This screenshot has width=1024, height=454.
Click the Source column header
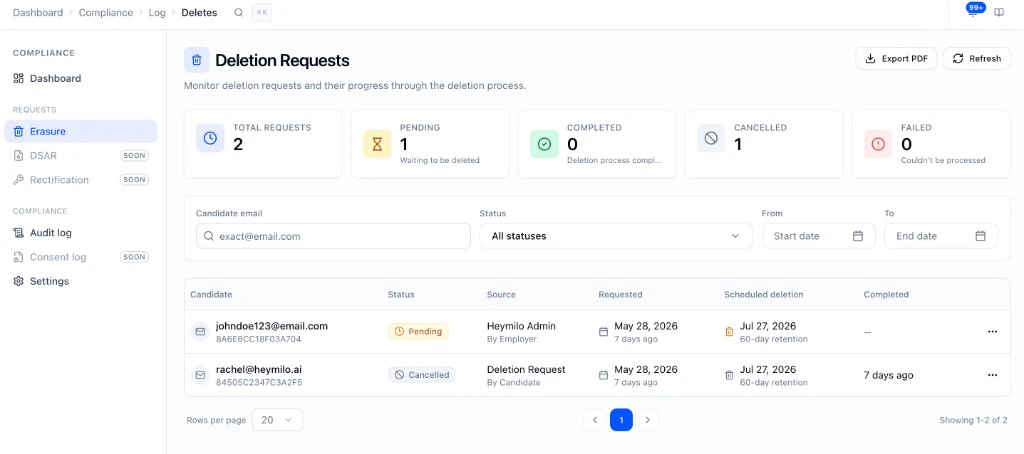pos(501,295)
